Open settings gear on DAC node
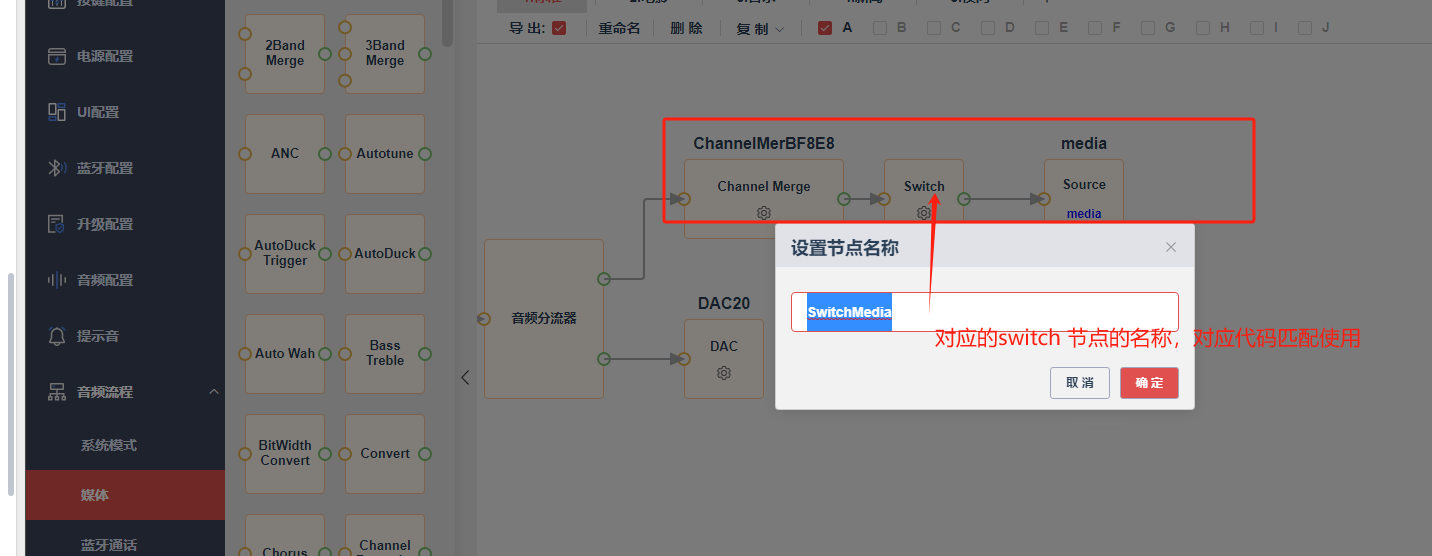Image resolution: width=1432 pixels, height=556 pixels. point(724,373)
